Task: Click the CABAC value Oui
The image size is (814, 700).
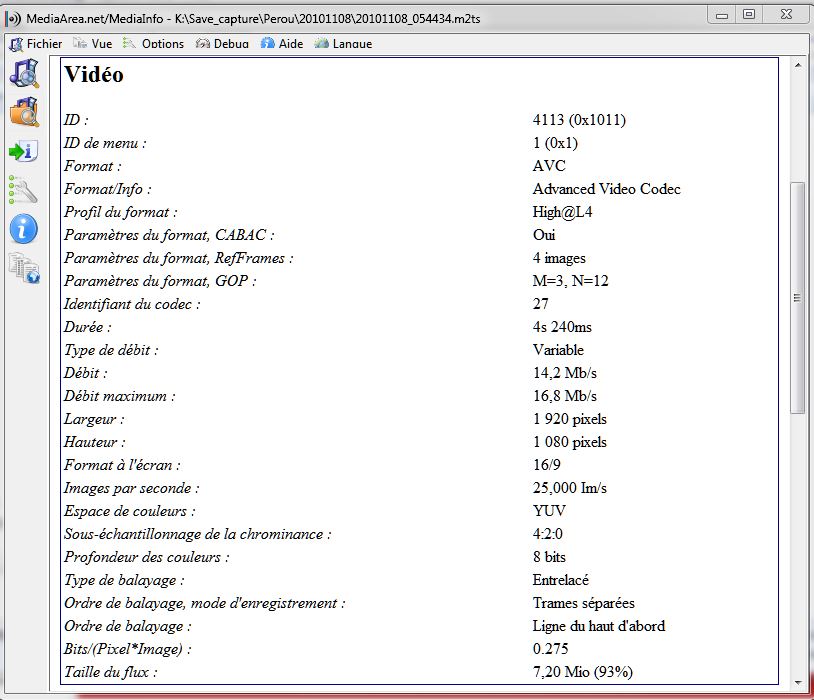Action: [x=544, y=235]
